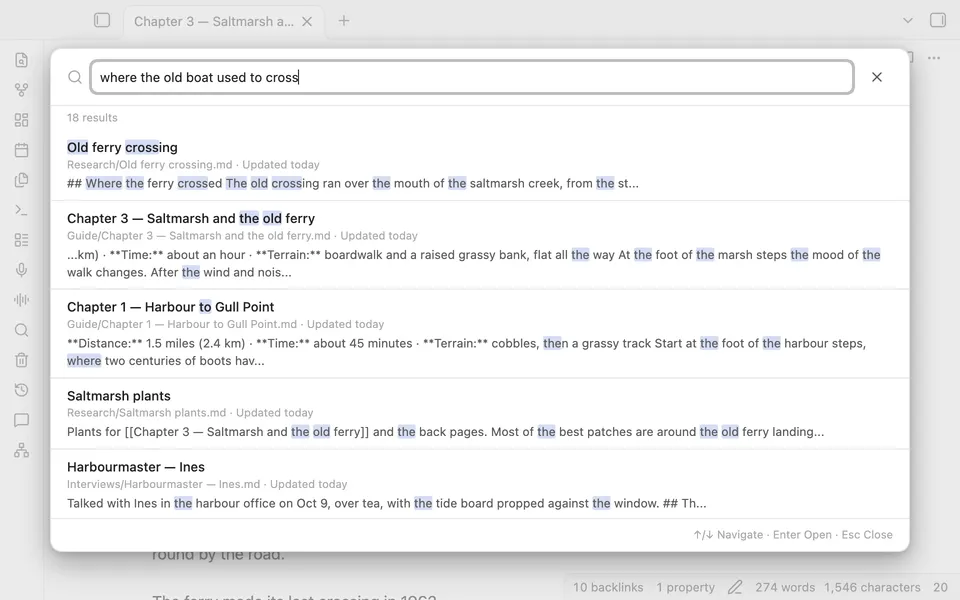
Task: Open the four-squares grid icon in left ribbon
Action: coord(21,120)
